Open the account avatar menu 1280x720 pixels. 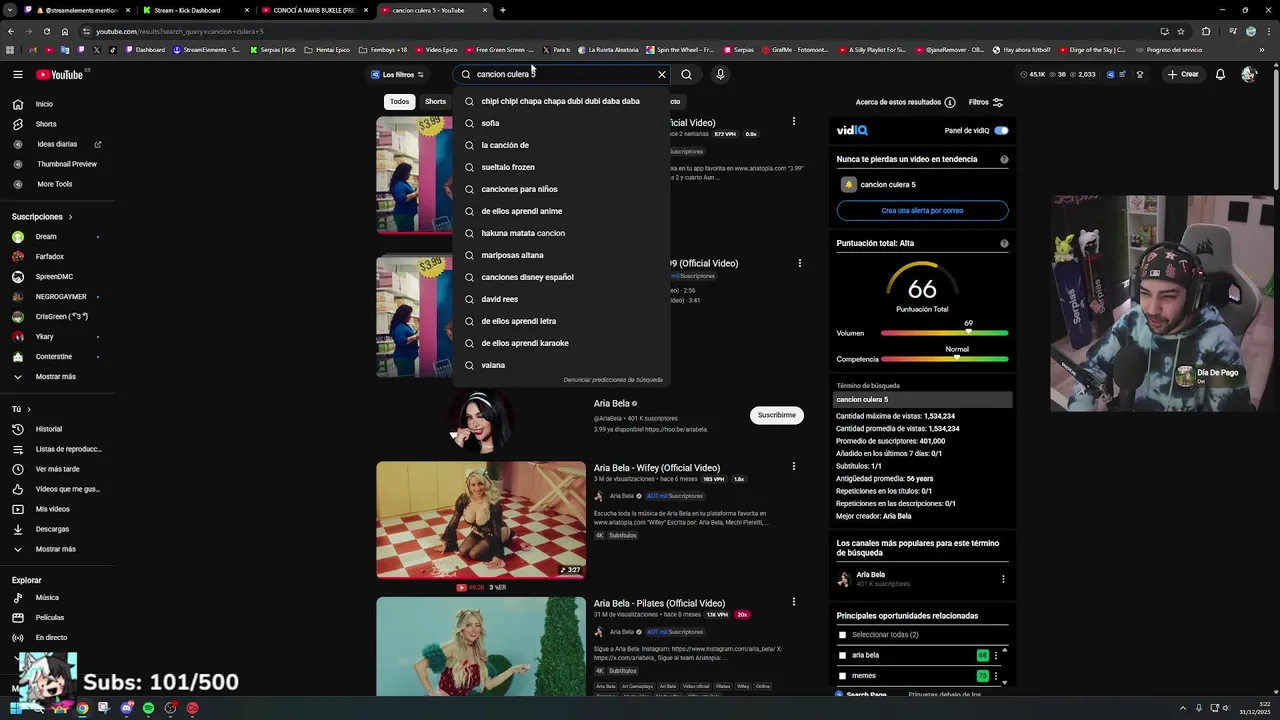[1248, 74]
